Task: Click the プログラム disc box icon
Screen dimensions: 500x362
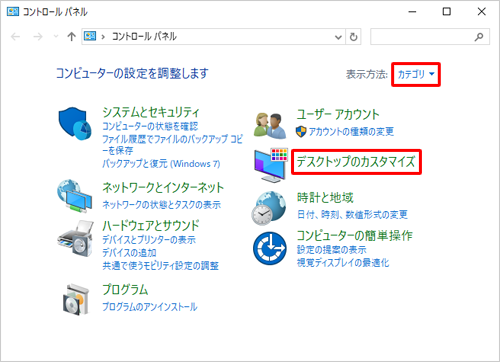Action: [76, 299]
